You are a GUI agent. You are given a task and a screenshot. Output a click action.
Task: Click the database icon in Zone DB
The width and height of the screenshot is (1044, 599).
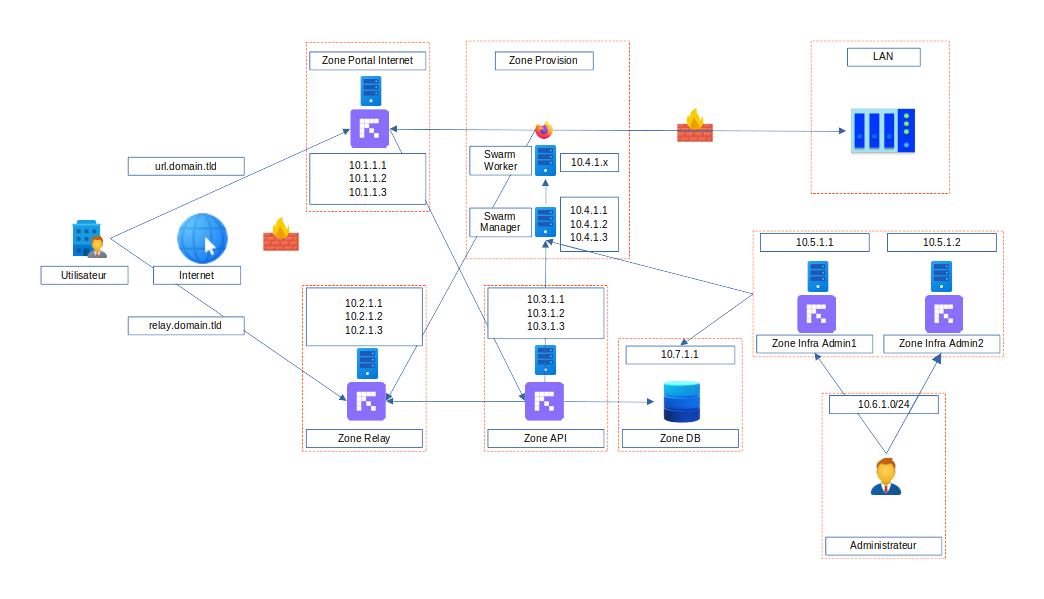681,402
